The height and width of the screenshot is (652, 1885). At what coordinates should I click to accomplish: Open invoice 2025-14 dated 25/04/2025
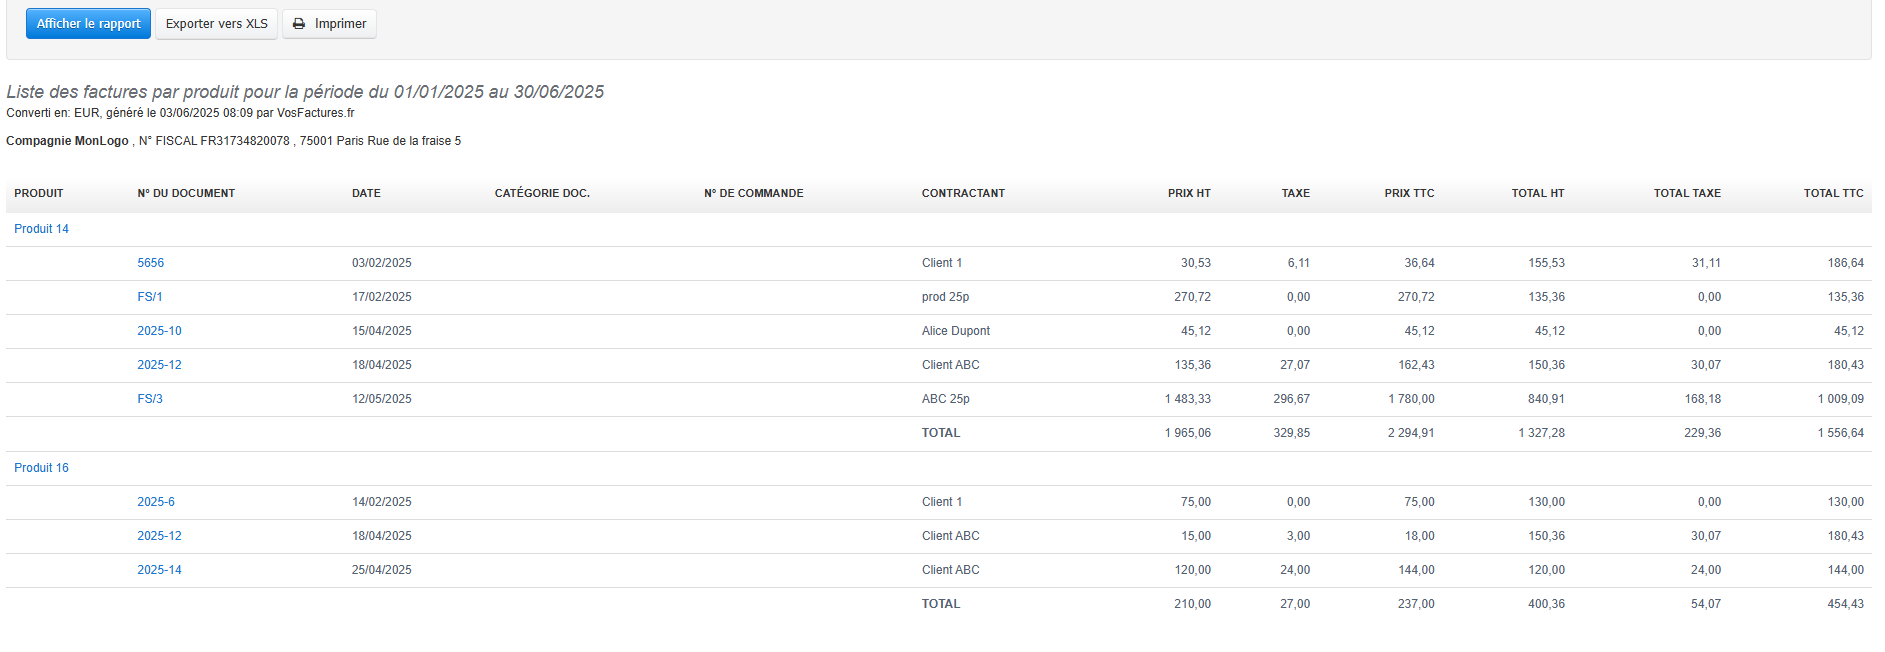point(159,570)
